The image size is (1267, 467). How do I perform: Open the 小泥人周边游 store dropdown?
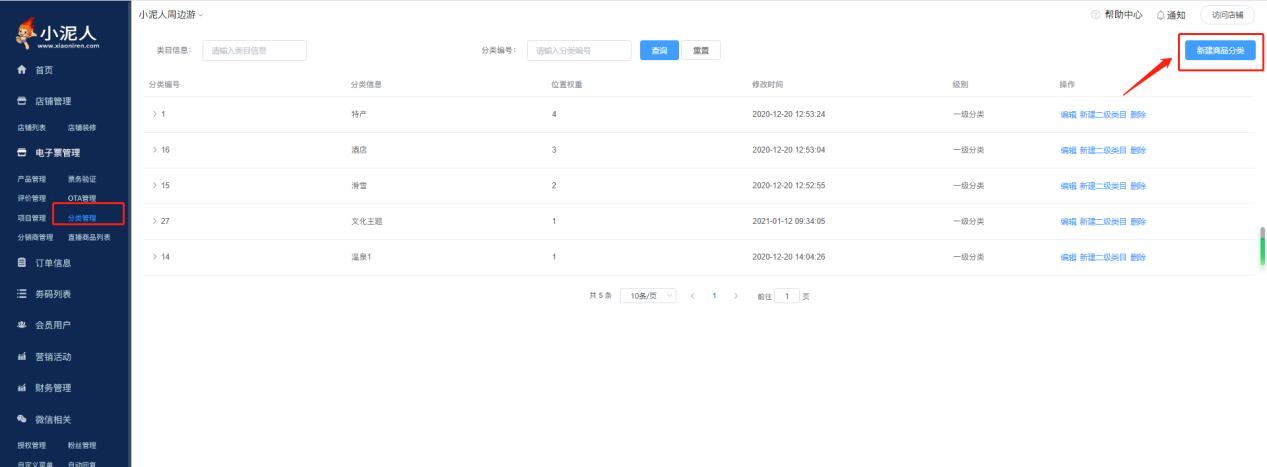[171, 14]
